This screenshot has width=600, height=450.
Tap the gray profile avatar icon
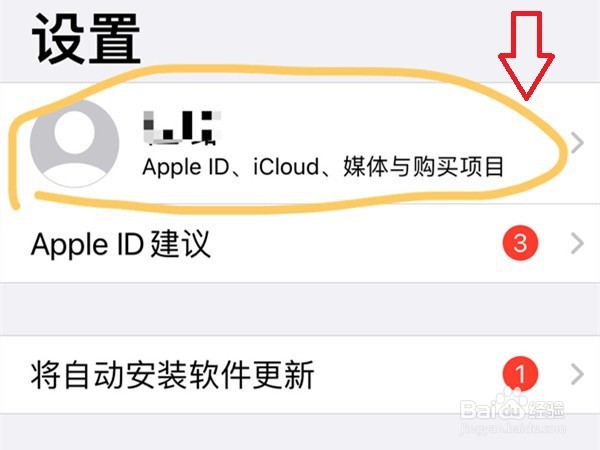[74, 143]
